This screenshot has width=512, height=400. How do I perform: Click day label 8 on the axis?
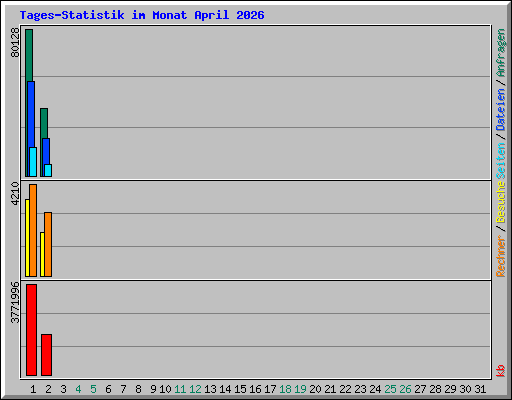(x=138, y=389)
